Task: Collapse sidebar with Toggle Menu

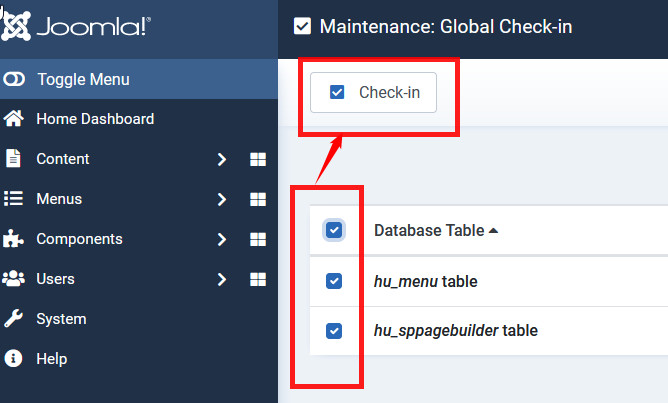Action: (x=83, y=79)
